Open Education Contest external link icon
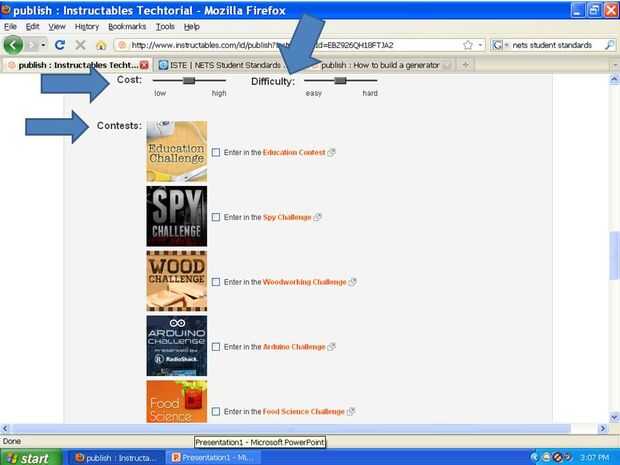The image size is (620, 465). (x=331, y=153)
